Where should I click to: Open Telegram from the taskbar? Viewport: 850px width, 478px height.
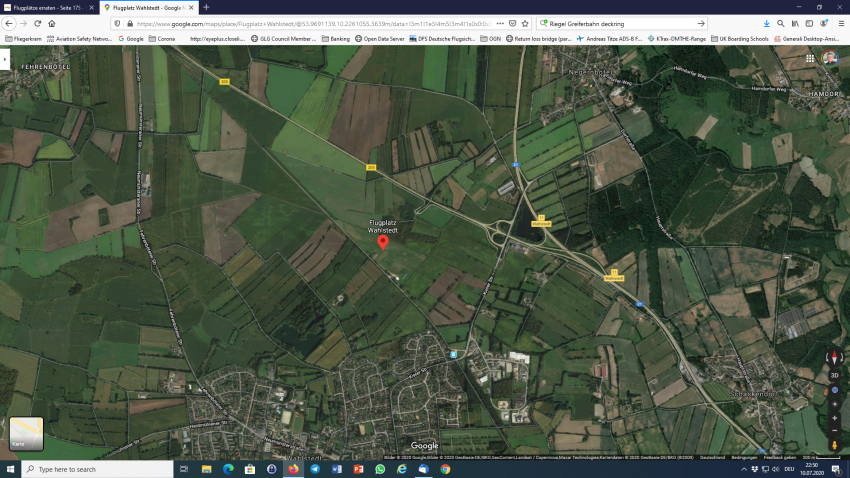(x=315, y=469)
